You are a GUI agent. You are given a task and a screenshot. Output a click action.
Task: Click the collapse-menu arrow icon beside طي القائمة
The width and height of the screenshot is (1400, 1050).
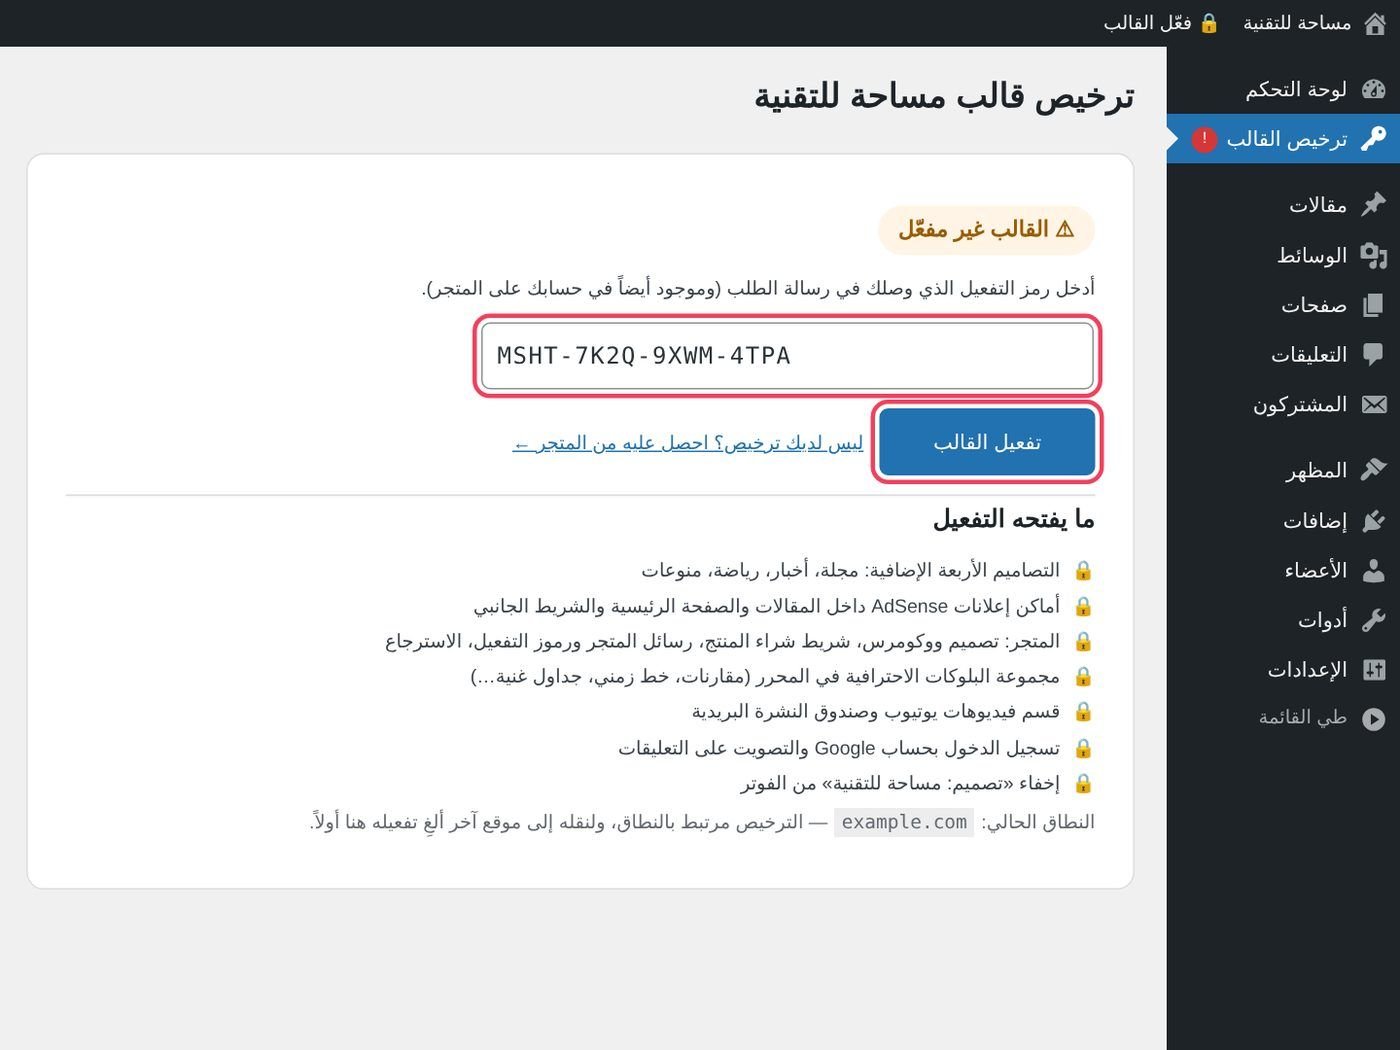[x=1374, y=718]
